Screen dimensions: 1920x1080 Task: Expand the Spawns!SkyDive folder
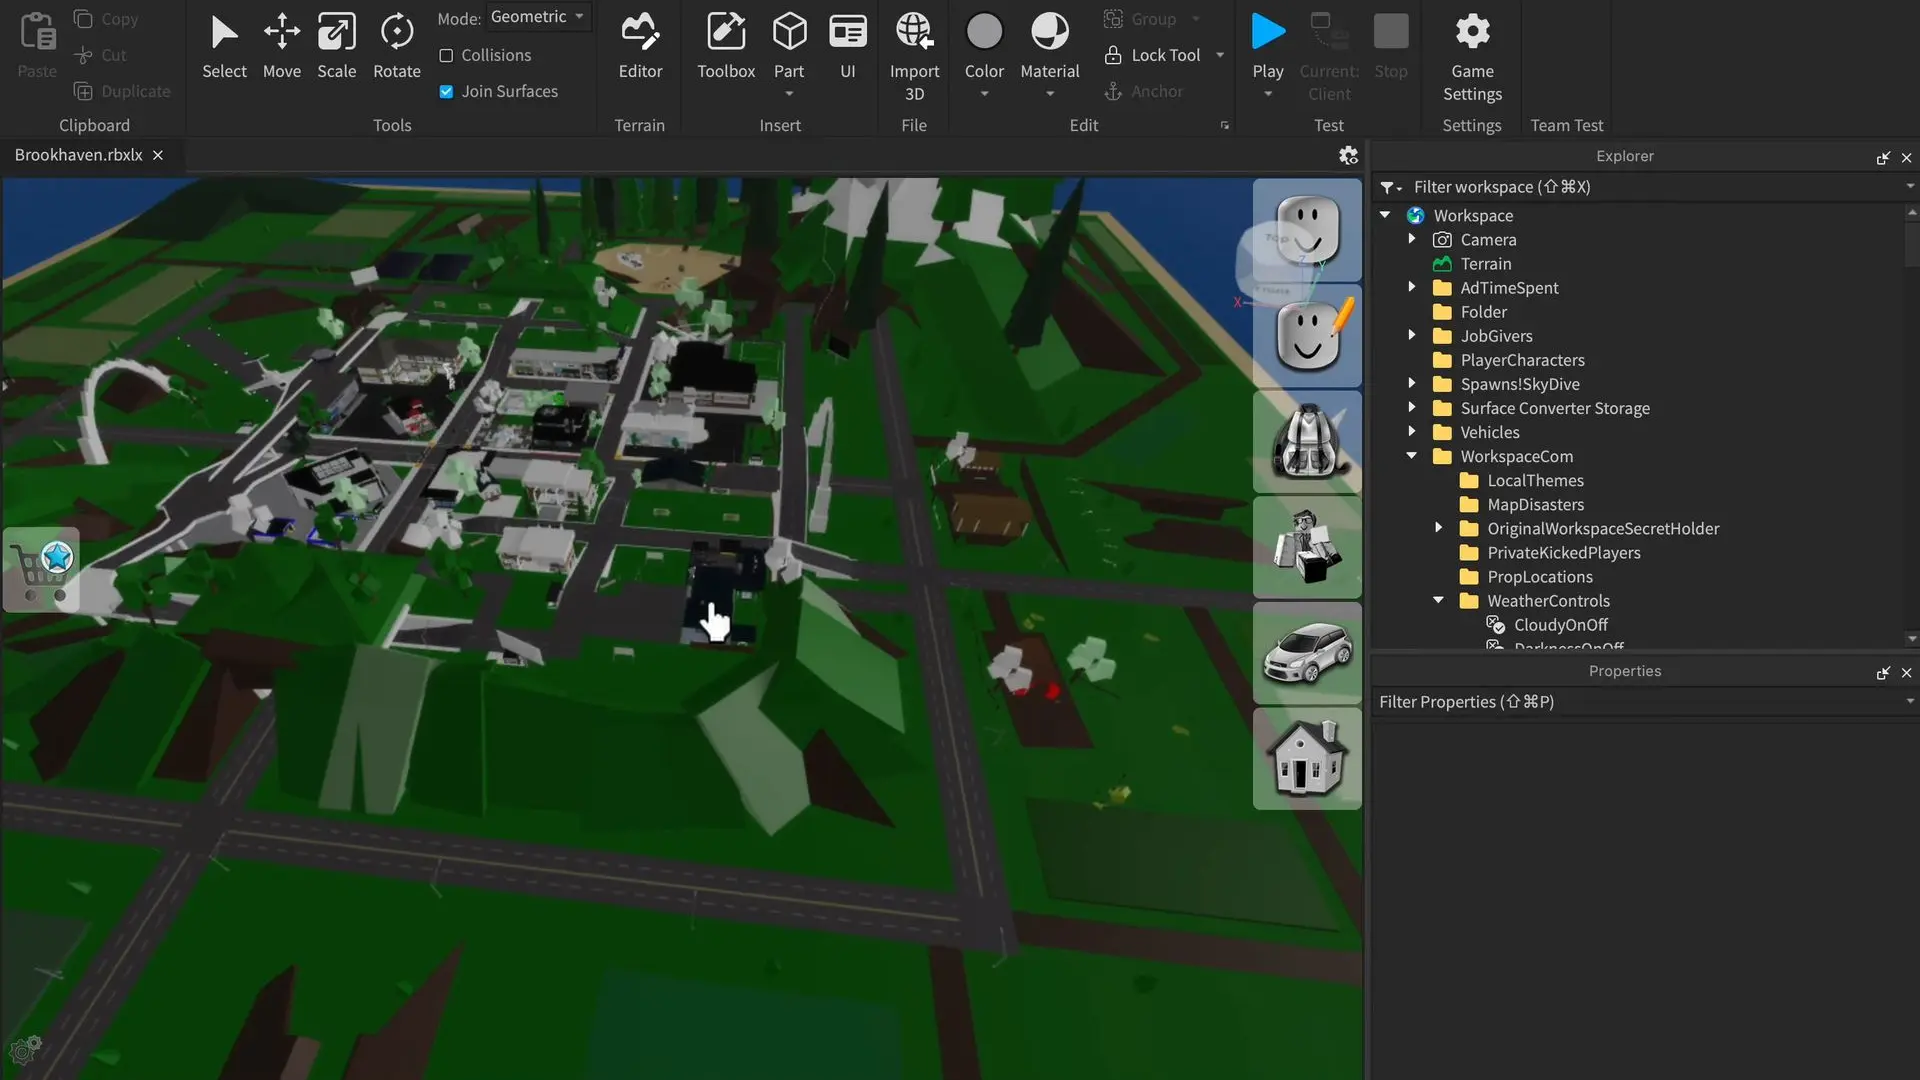(x=1412, y=383)
